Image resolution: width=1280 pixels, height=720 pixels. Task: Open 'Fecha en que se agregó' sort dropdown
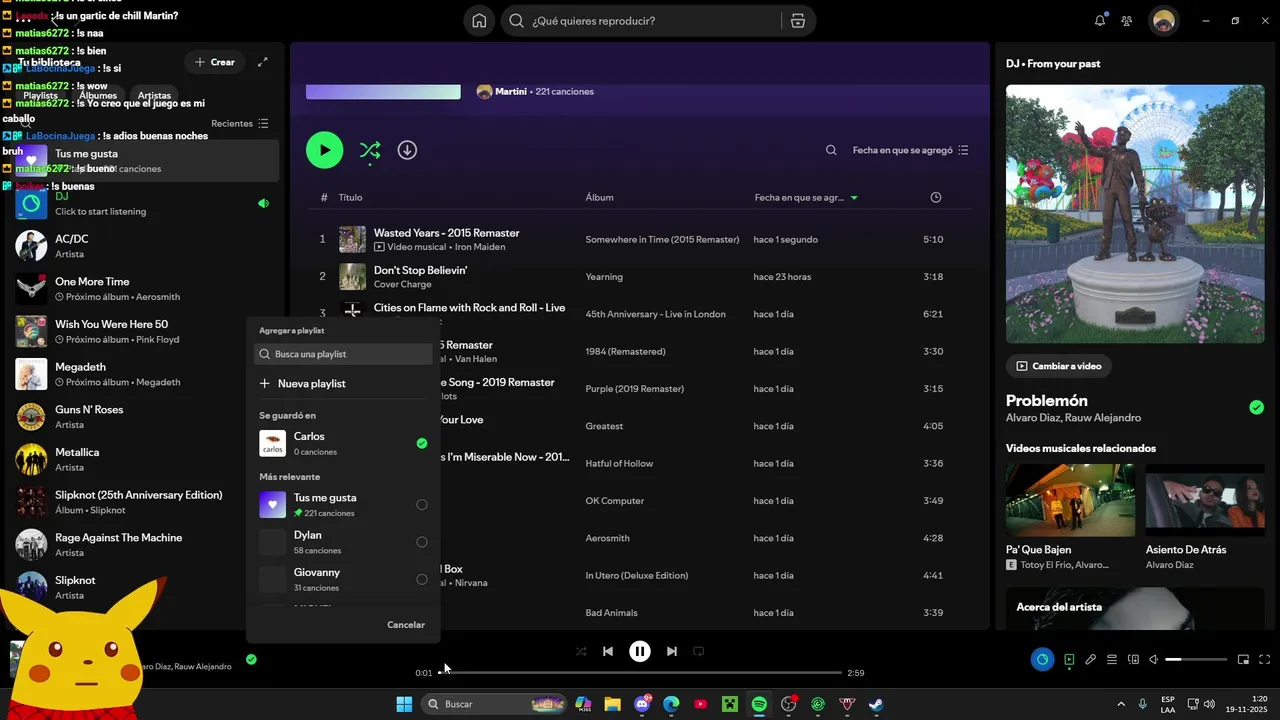(x=910, y=150)
